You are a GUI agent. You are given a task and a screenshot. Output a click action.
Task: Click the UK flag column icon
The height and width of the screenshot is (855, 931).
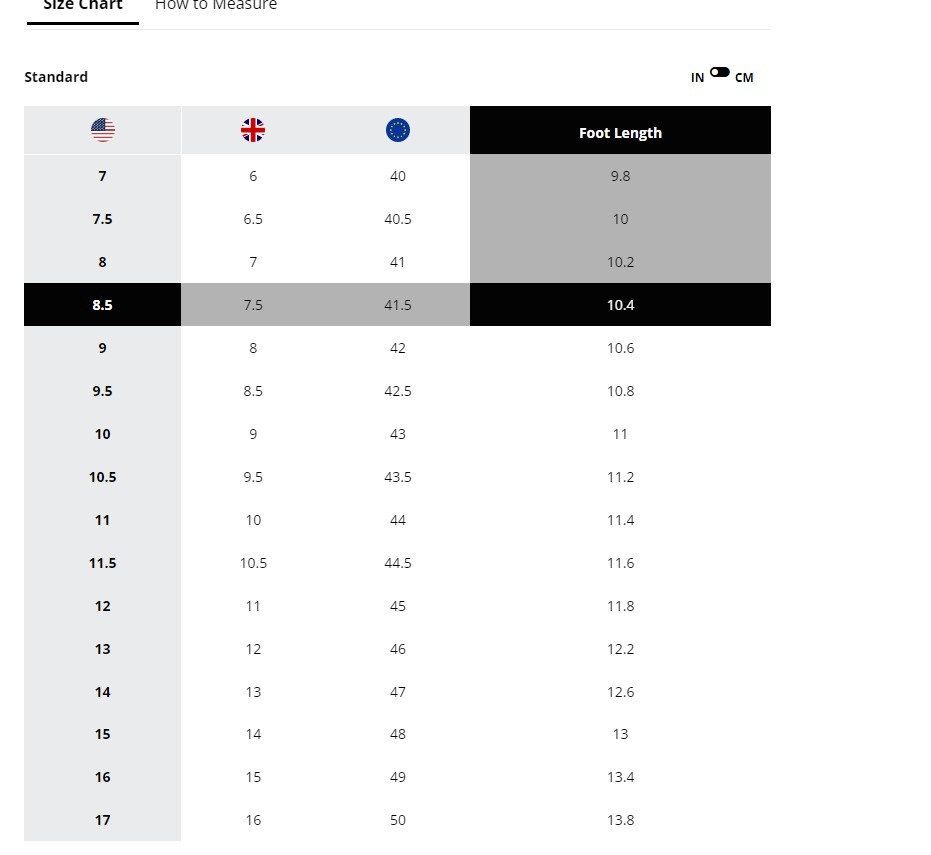pyautogui.click(x=253, y=130)
